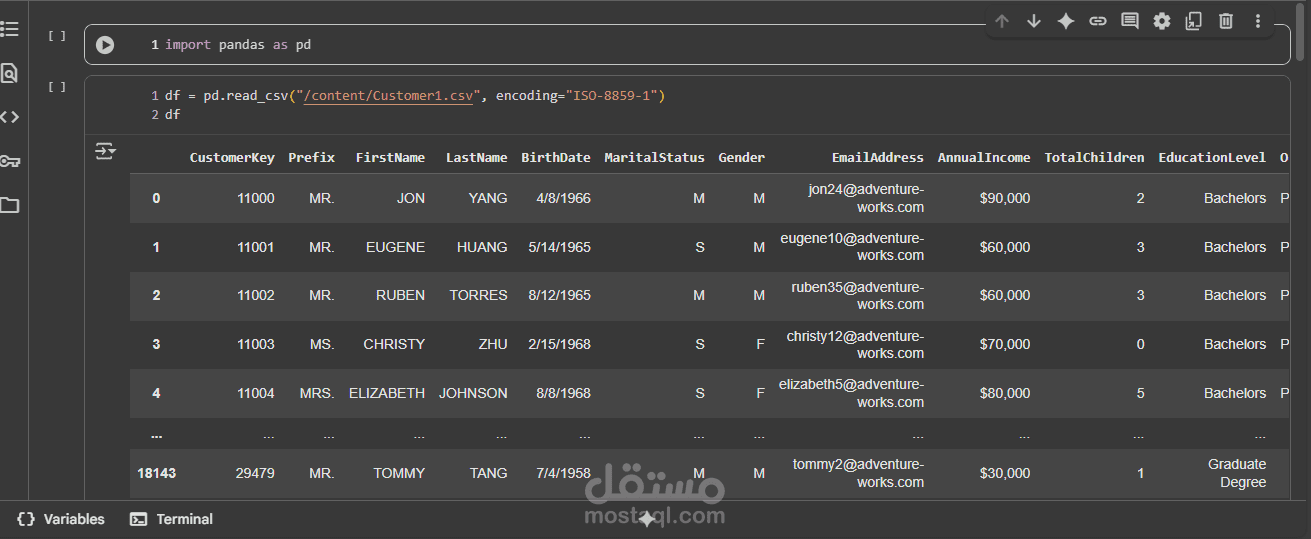This screenshot has width=1311, height=539.
Task: Click christy12@adventure-works.com email cell
Action: point(855,344)
